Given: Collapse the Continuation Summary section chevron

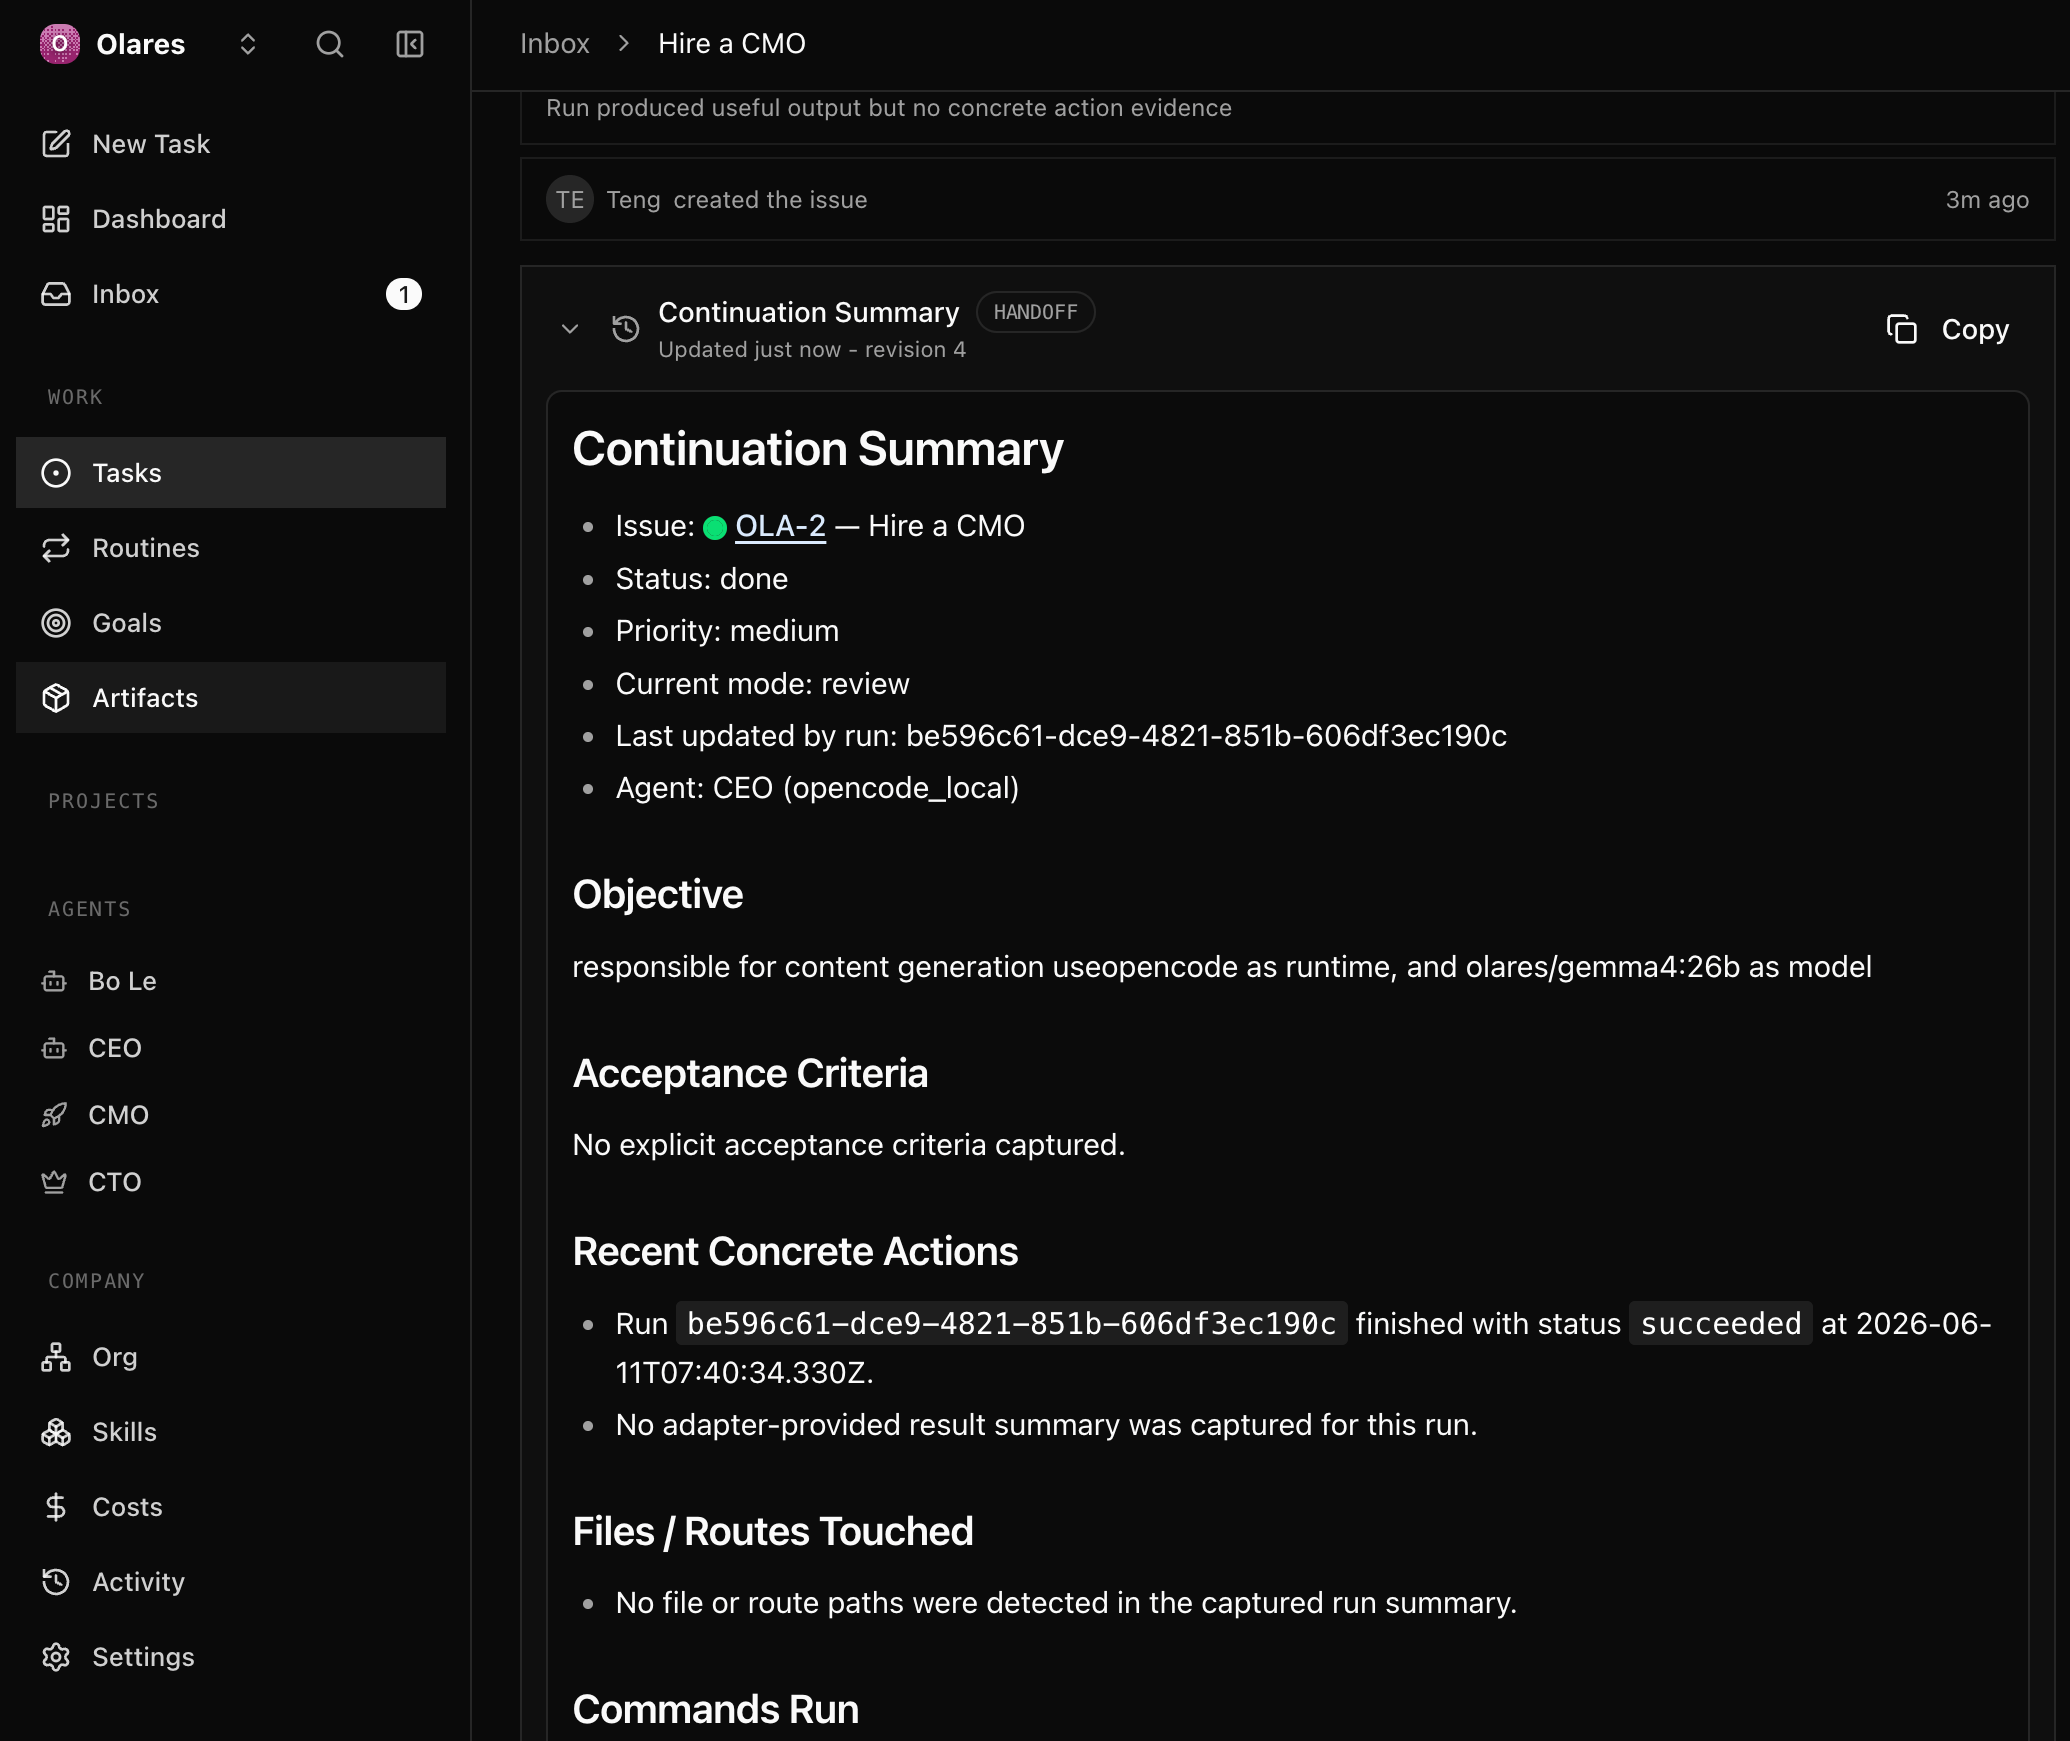Looking at the screenshot, I should click(x=570, y=329).
